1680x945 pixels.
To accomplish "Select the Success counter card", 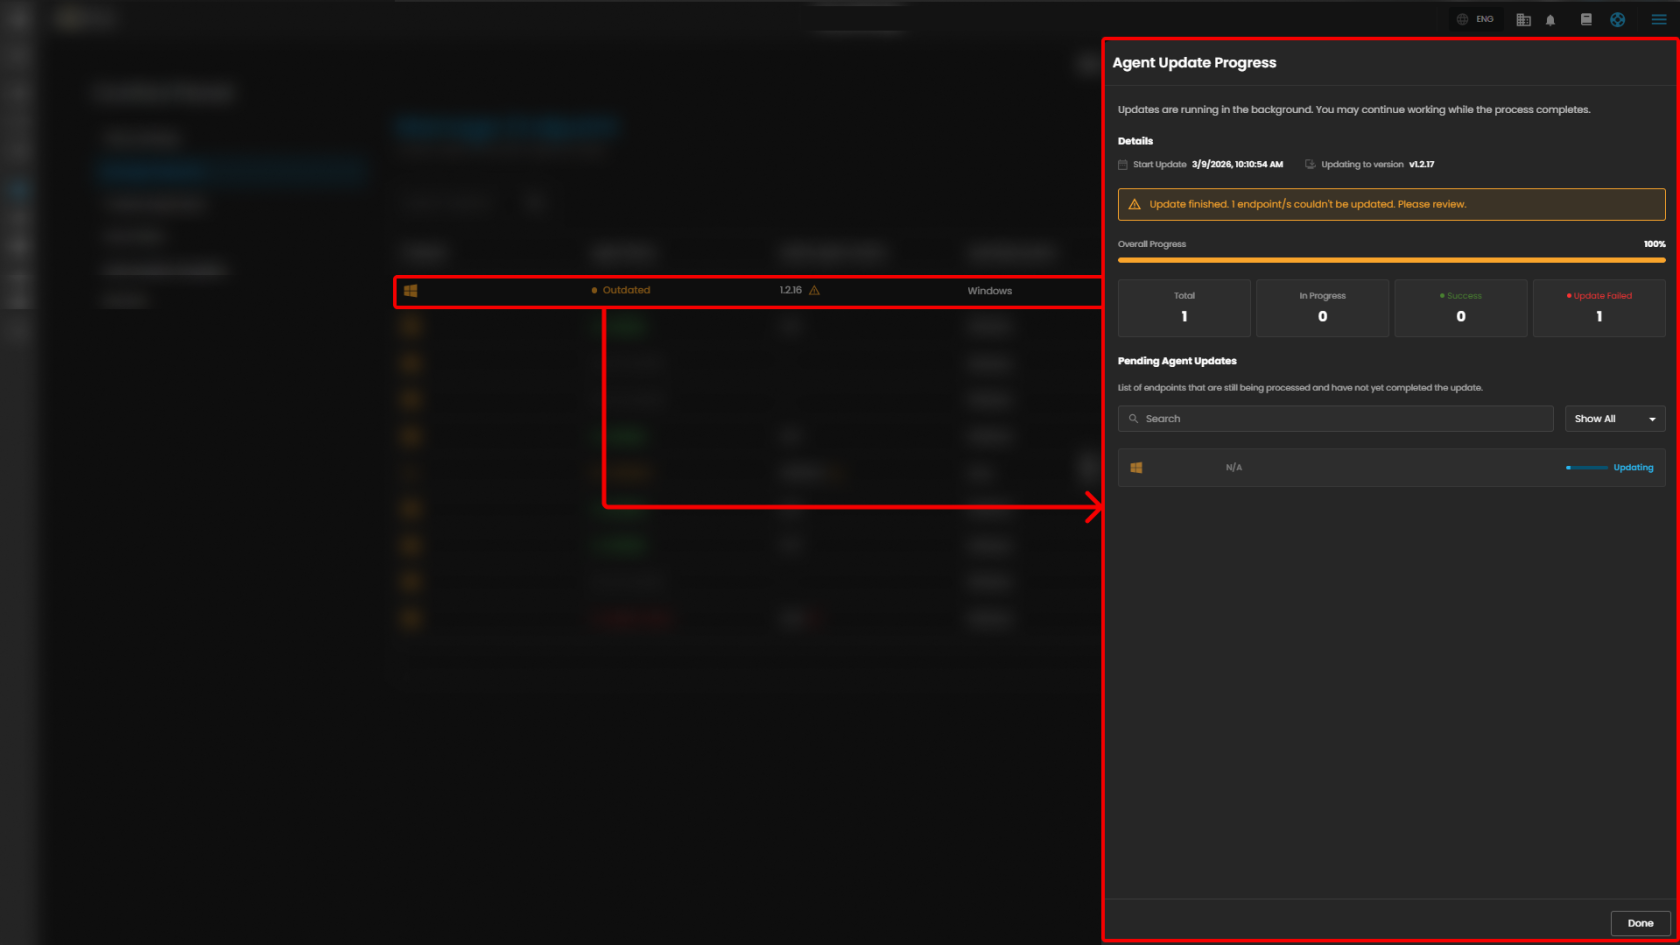I will click(x=1460, y=308).
